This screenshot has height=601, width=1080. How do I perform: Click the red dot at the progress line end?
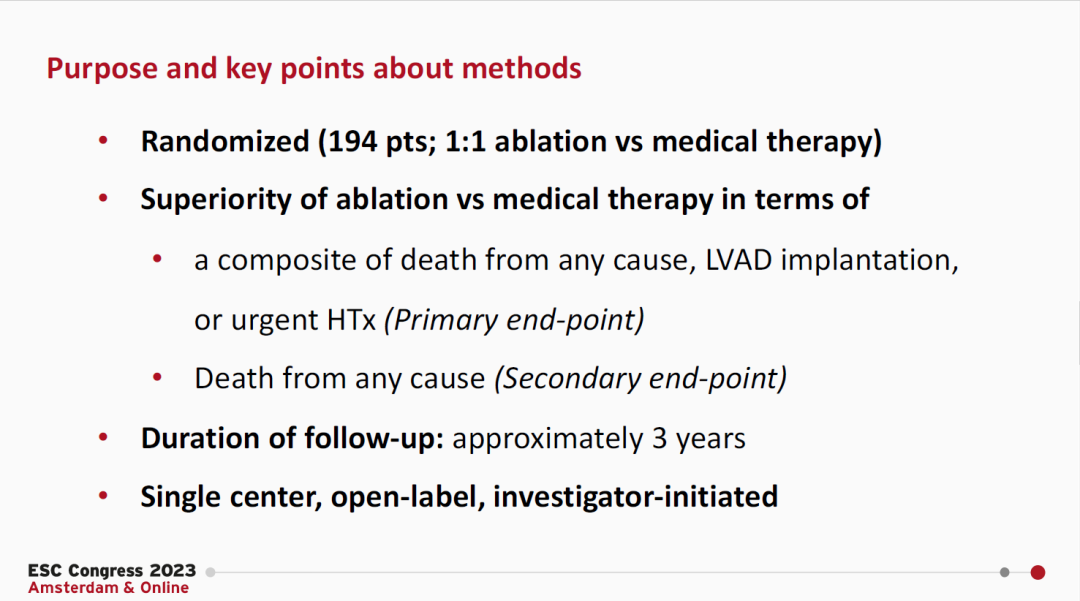coord(1037,572)
